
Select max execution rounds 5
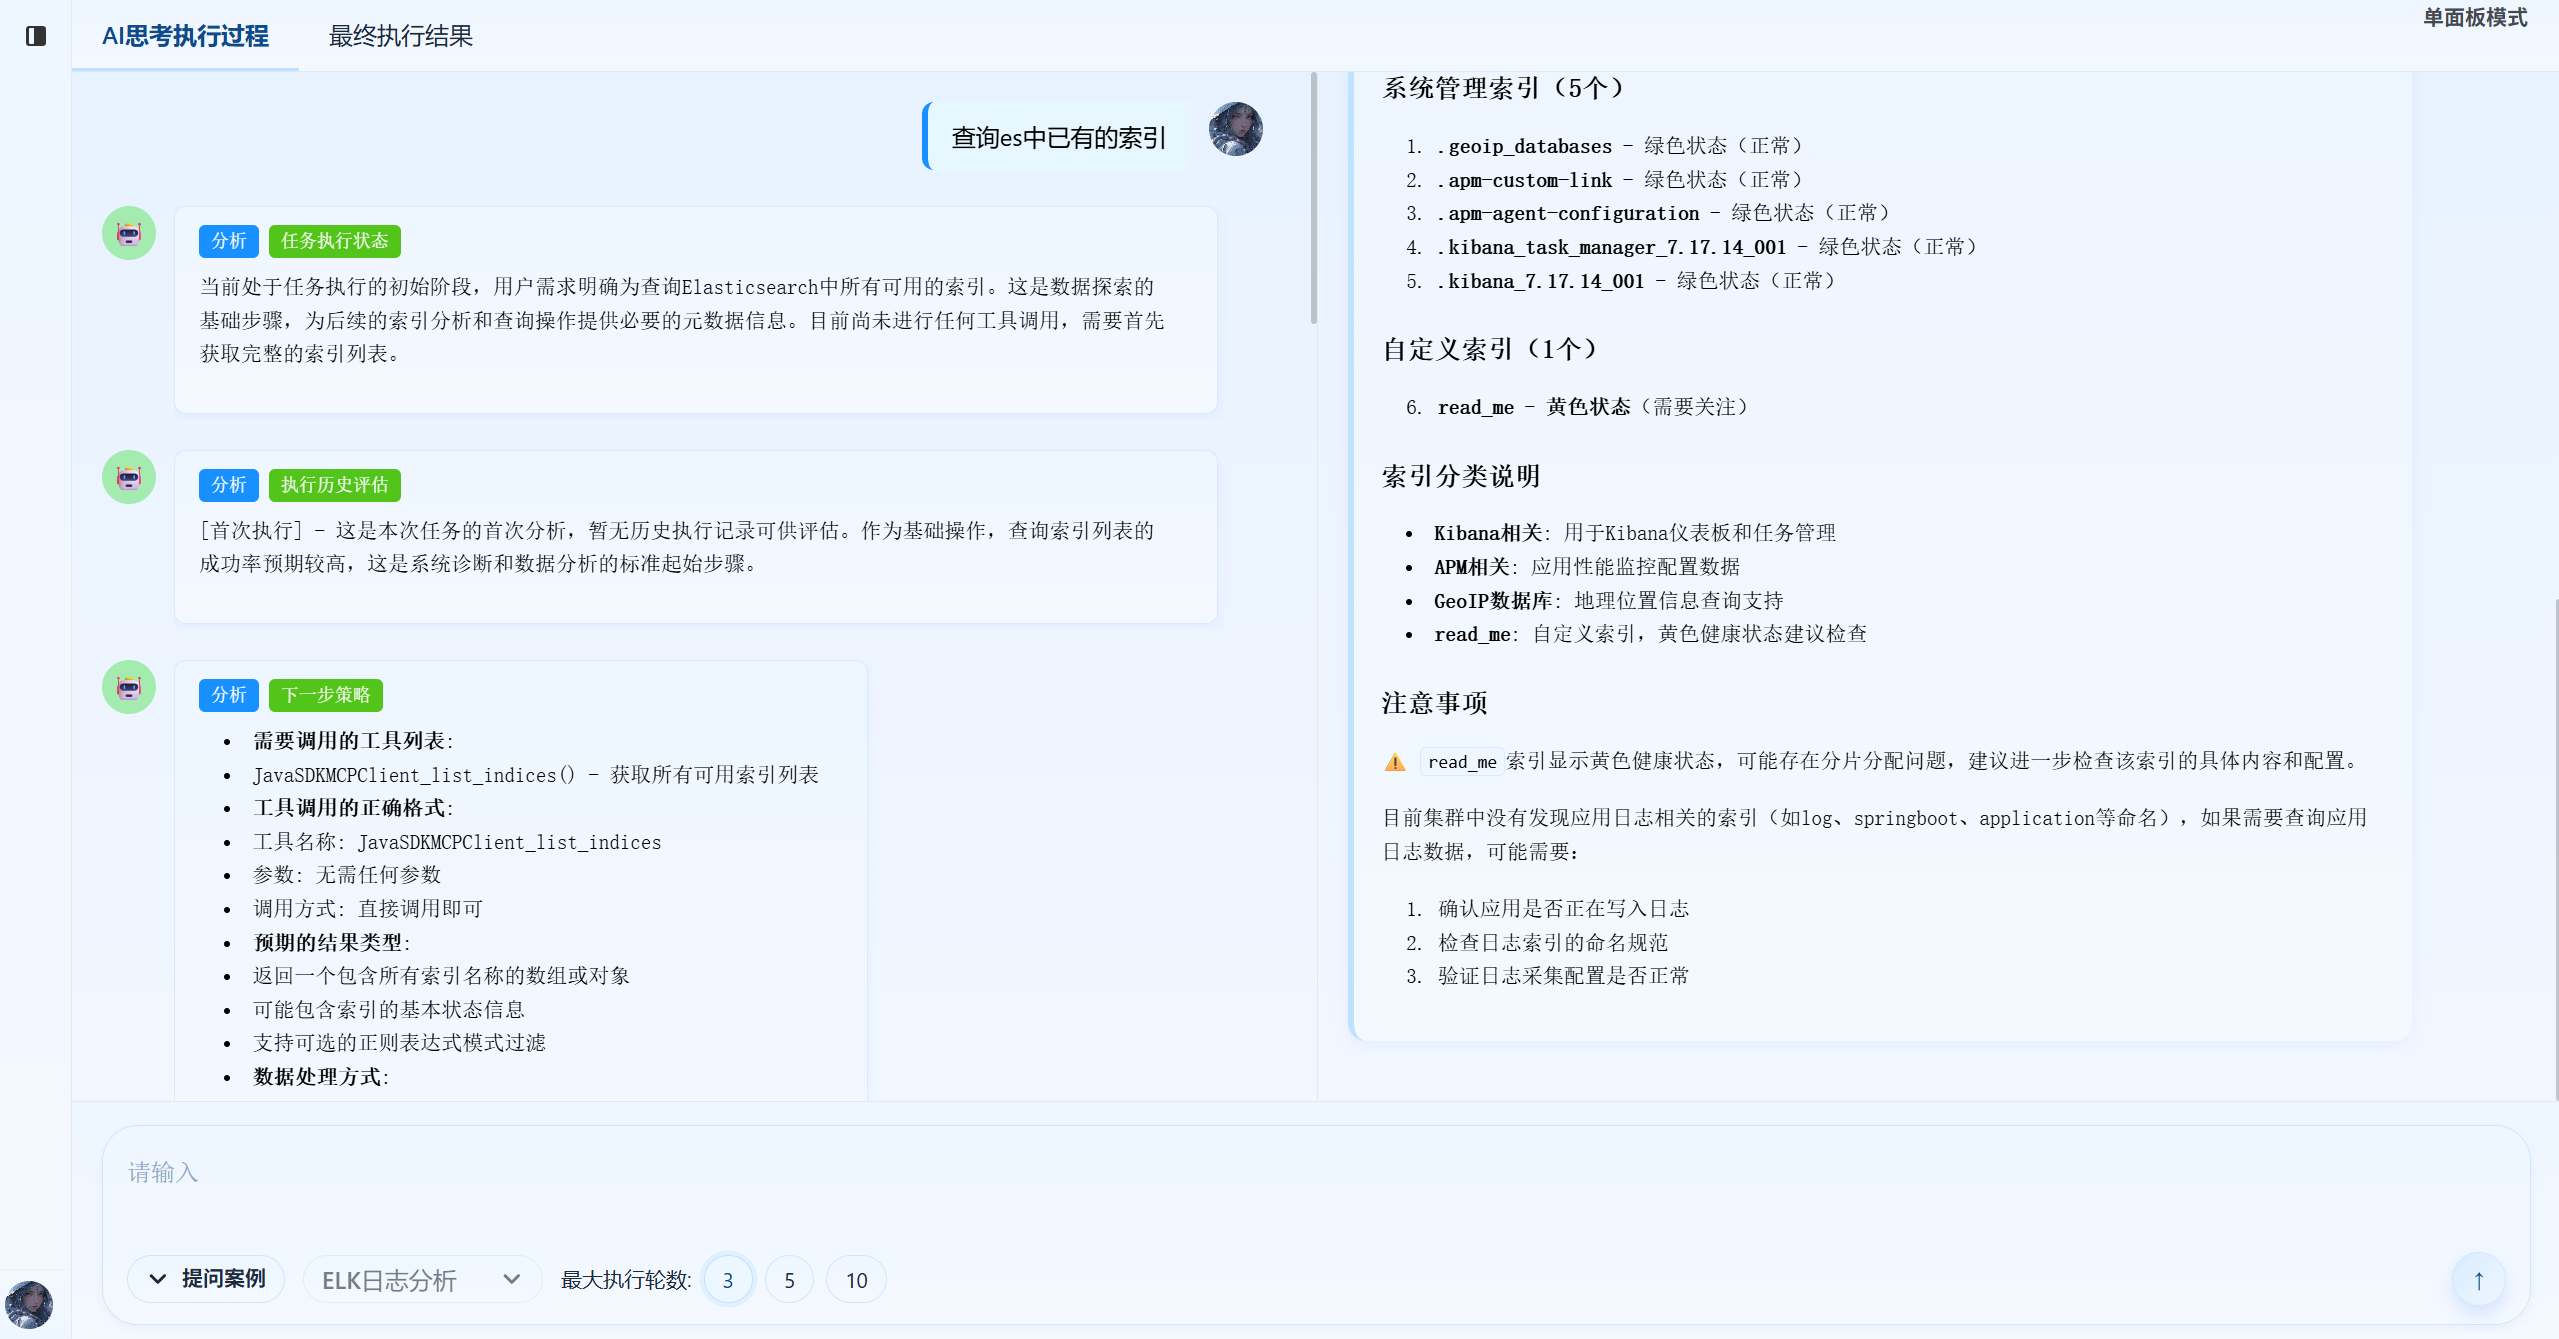[x=789, y=1280]
